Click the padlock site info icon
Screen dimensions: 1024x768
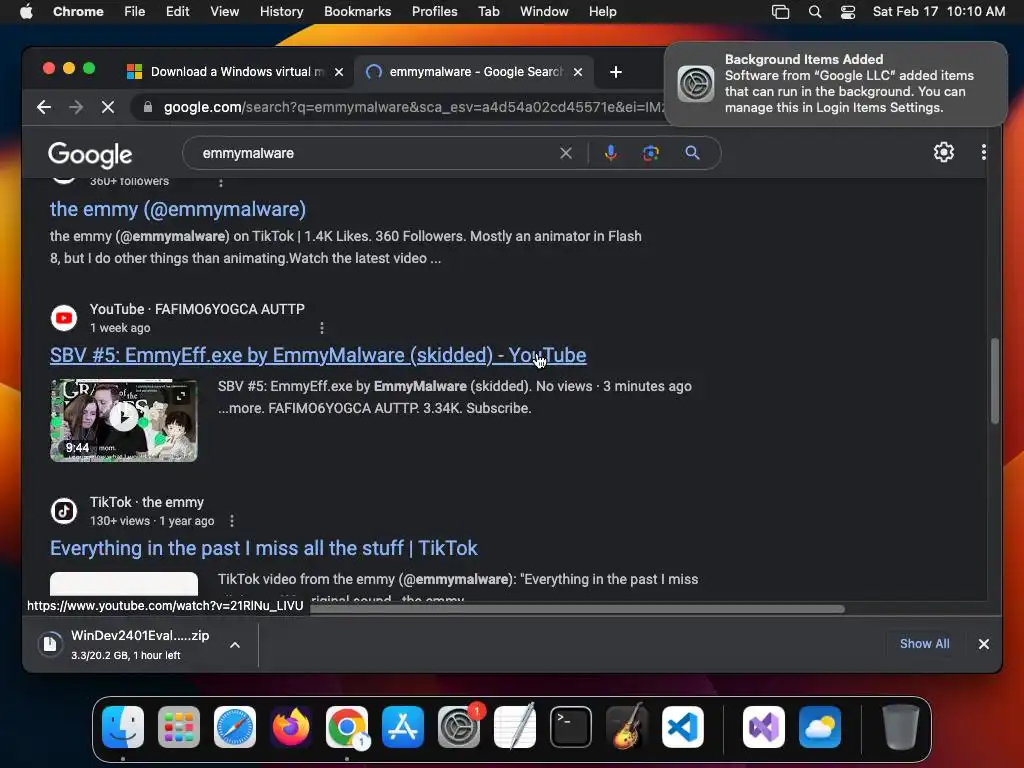click(x=148, y=107)
